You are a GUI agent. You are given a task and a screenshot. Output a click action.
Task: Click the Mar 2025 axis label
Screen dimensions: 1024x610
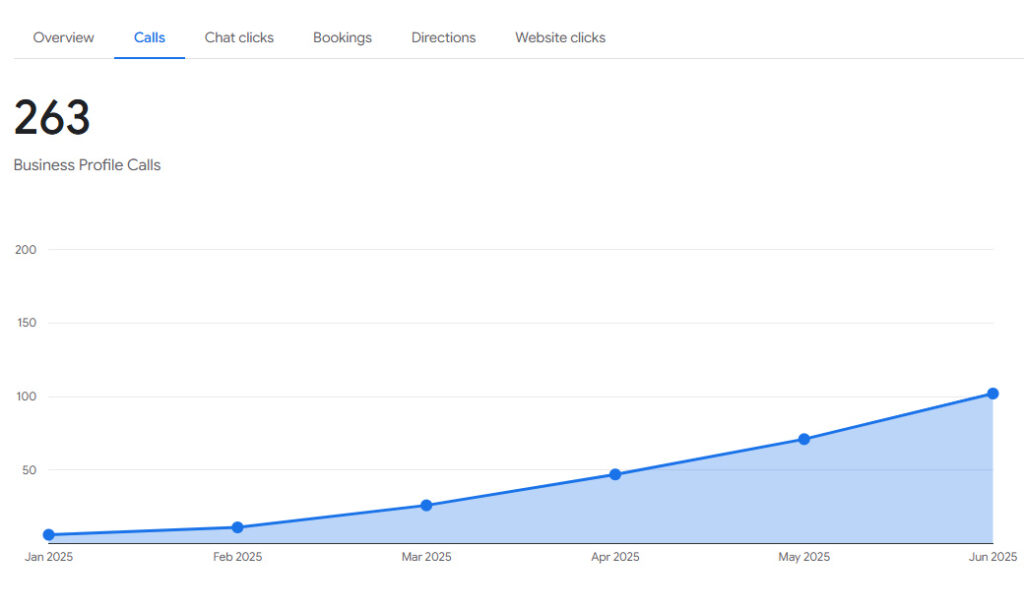click(426, 557)
